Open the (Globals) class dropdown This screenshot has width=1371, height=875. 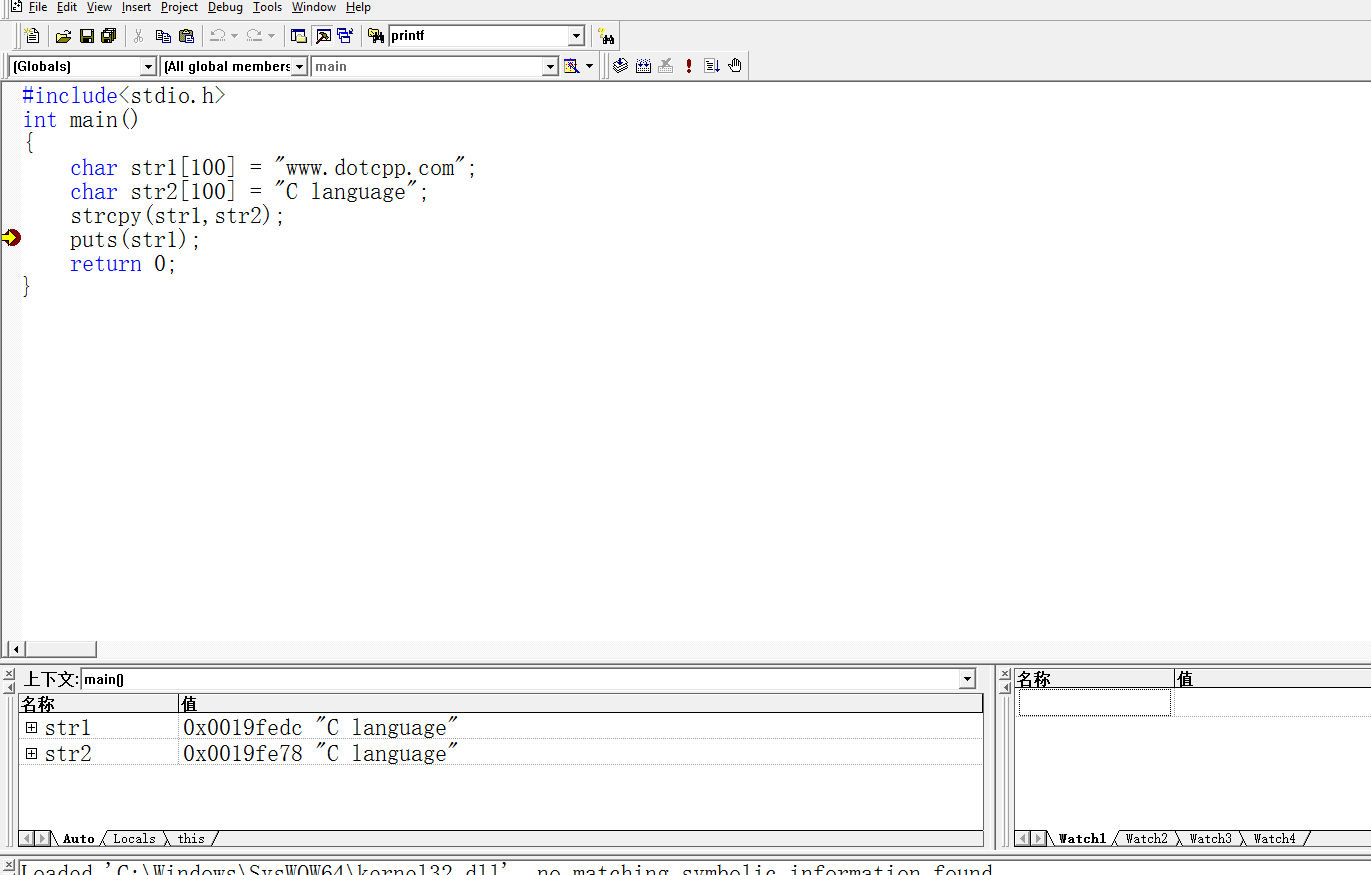(149, 67)
